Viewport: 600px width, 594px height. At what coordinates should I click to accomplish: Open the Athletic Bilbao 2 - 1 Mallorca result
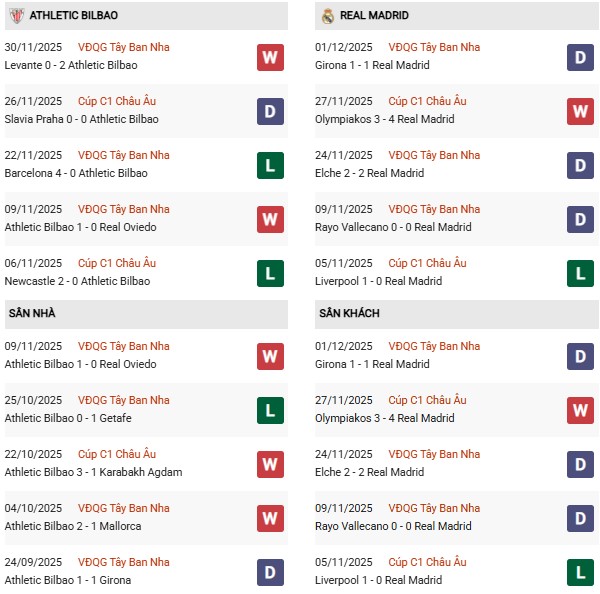tap(72, 526)
